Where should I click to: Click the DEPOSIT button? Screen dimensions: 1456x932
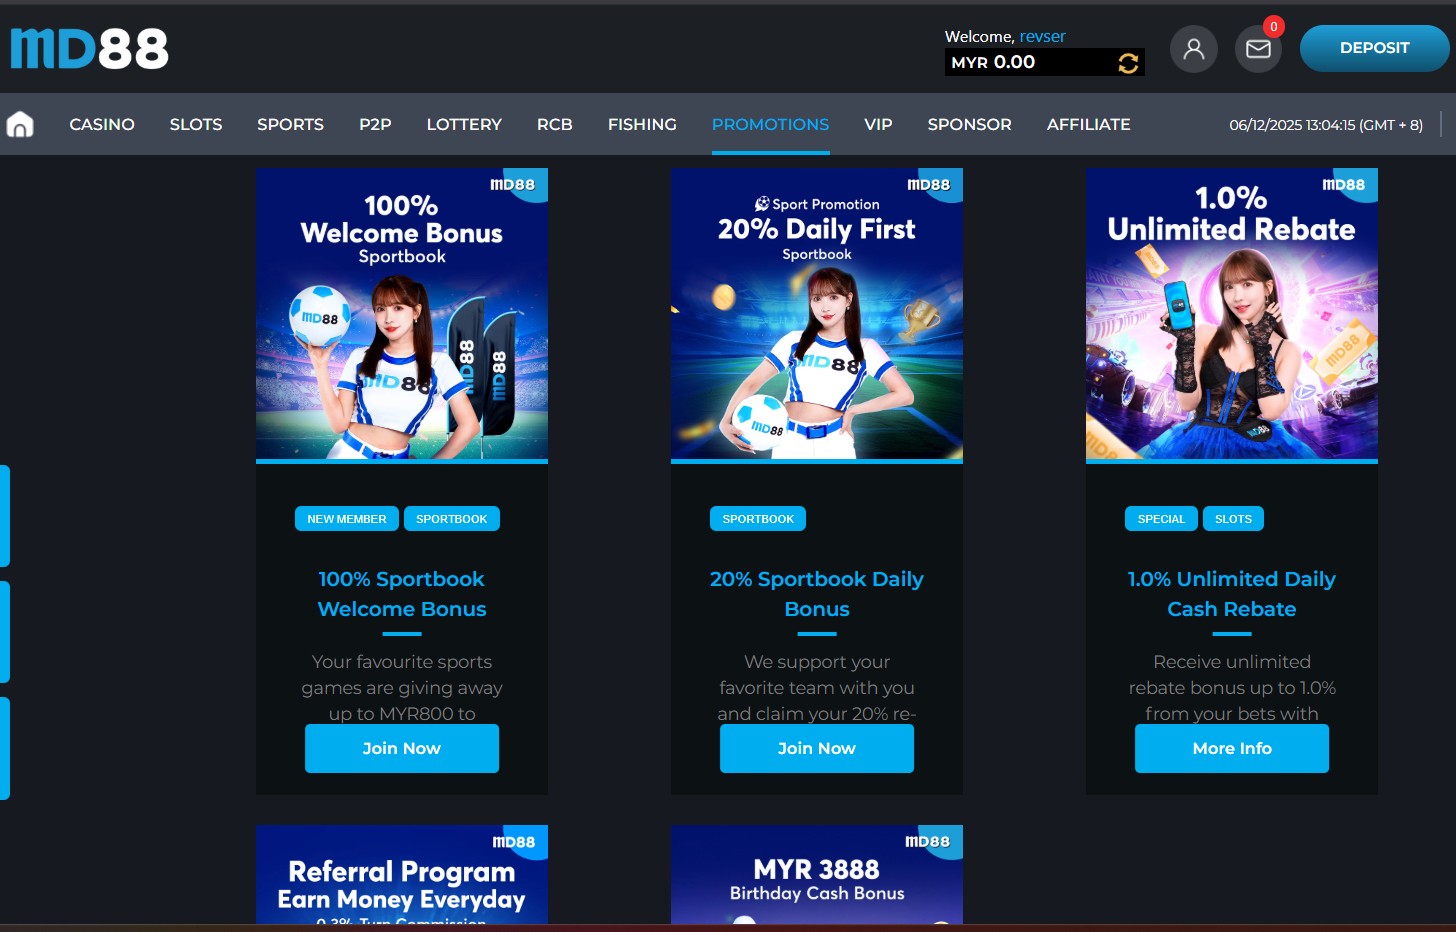pos(1373,48)
